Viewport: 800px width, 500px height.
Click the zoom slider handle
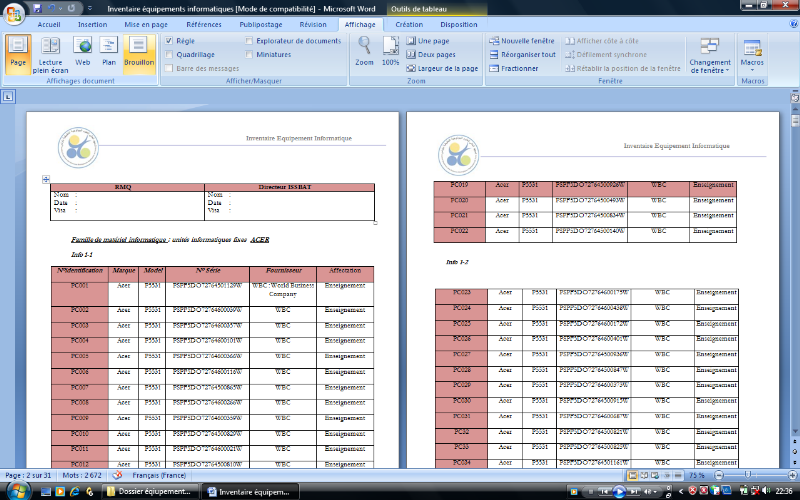(x=747, y=476)
